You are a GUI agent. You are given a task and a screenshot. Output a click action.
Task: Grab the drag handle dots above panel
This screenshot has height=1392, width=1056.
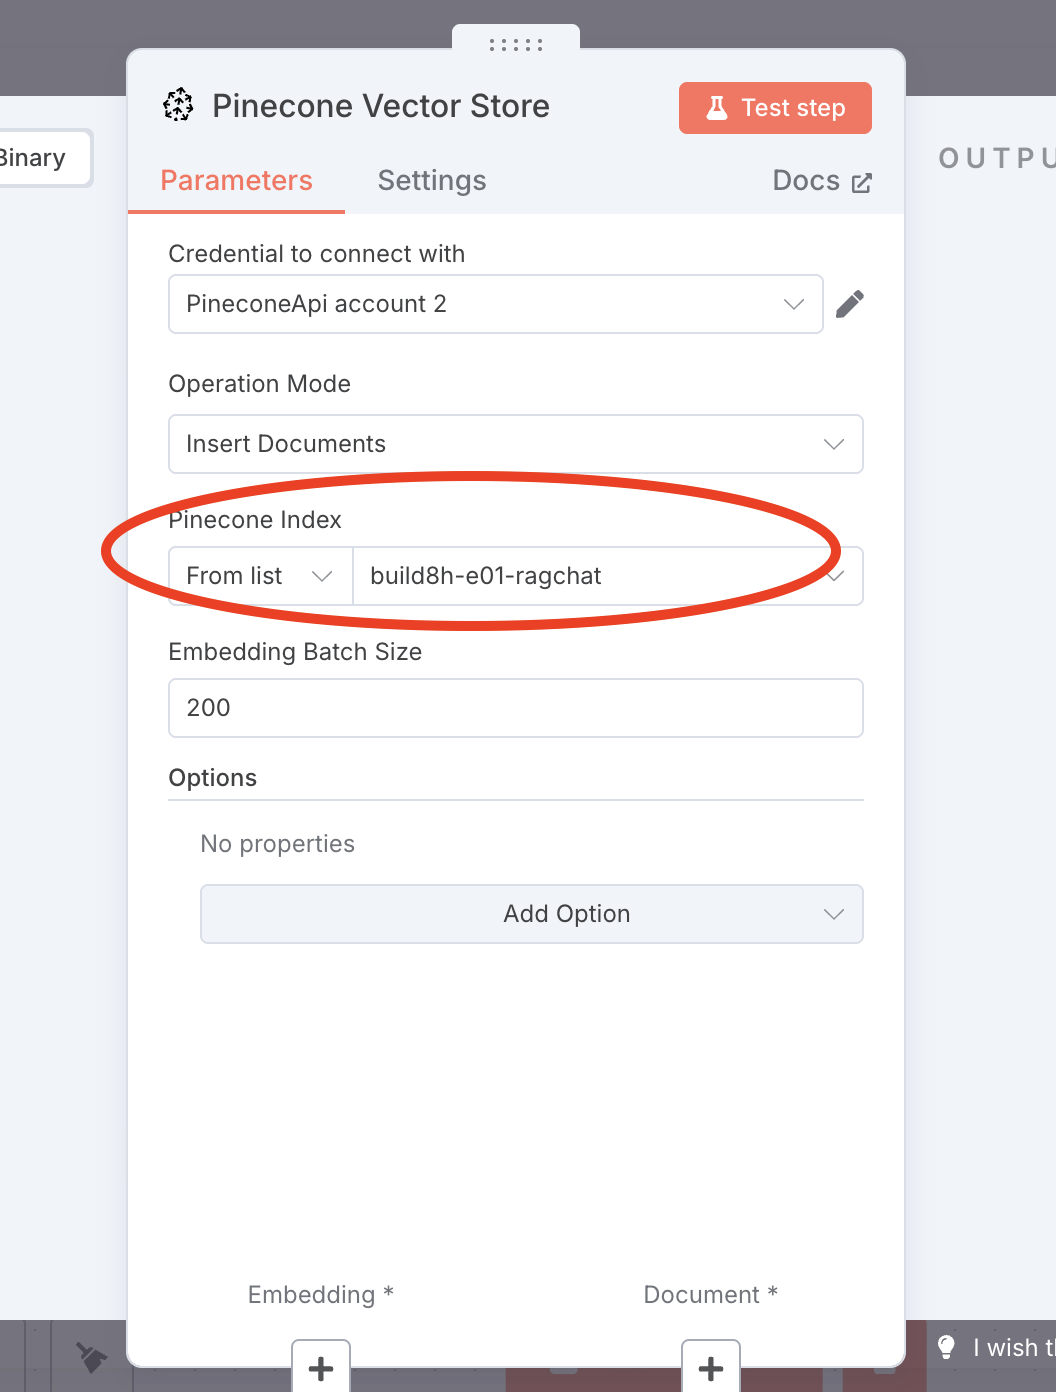[516, 45]
